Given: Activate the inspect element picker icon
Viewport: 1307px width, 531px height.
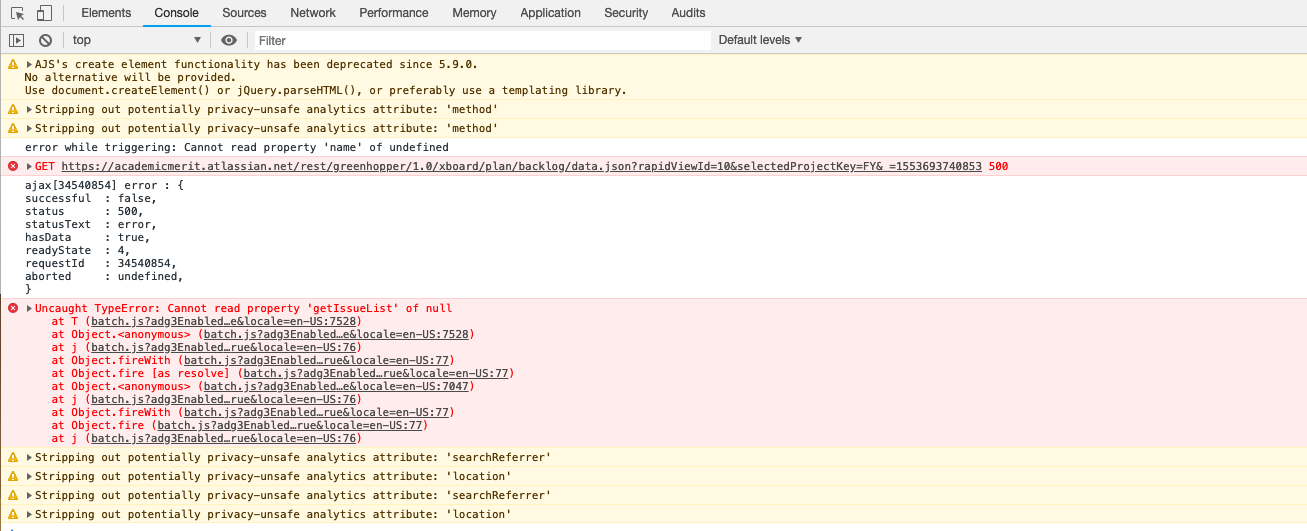Looking at the screenshot, I should click(17, 13).
